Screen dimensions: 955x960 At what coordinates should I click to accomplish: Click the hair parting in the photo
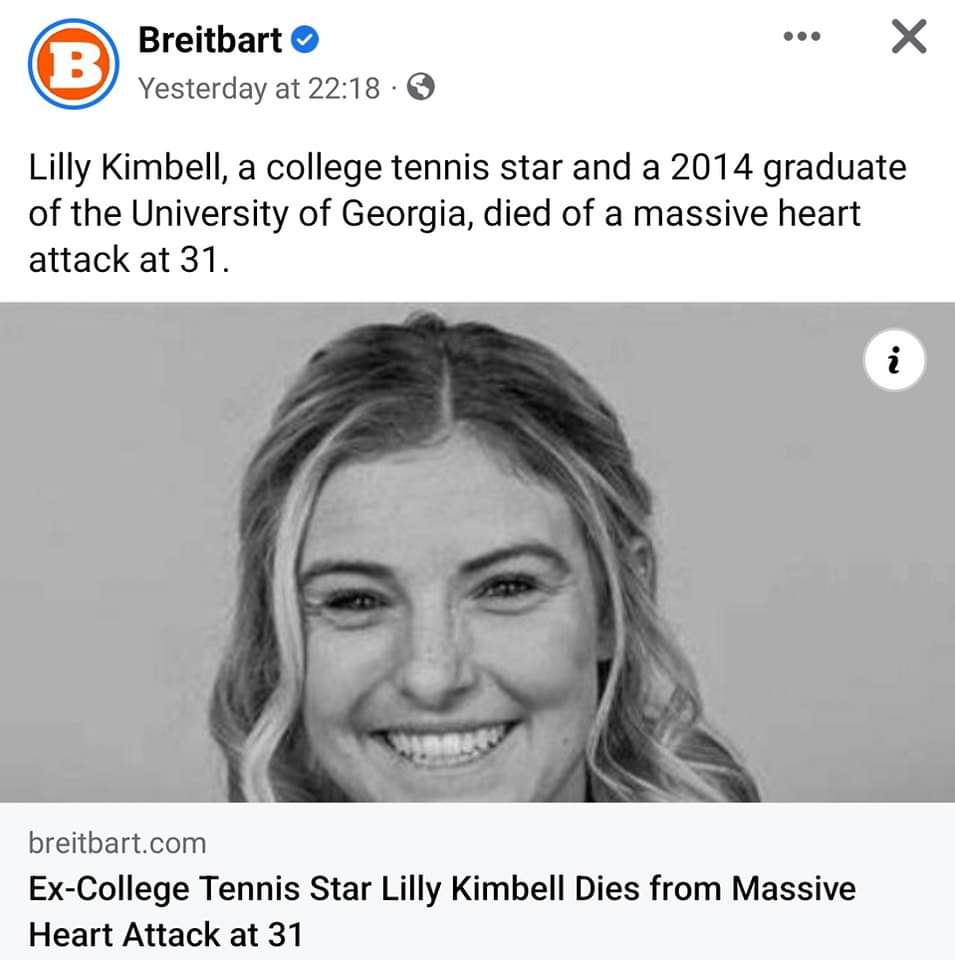pos(440,400)
